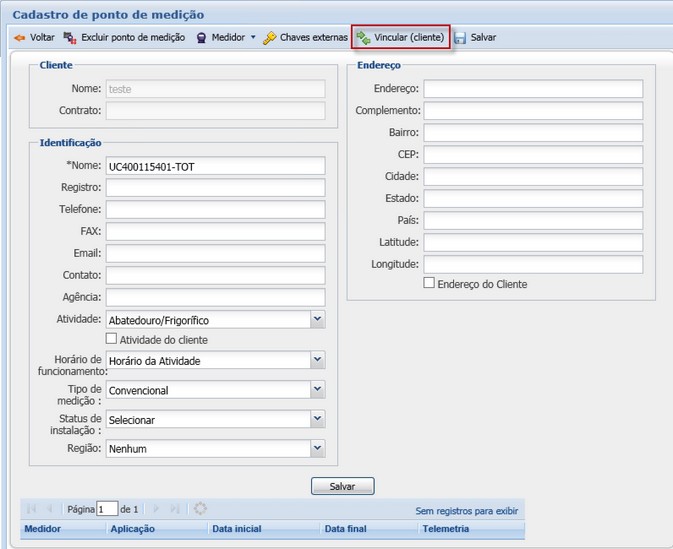Click Vincular (cliente) toolbar button

coord(400,38)
